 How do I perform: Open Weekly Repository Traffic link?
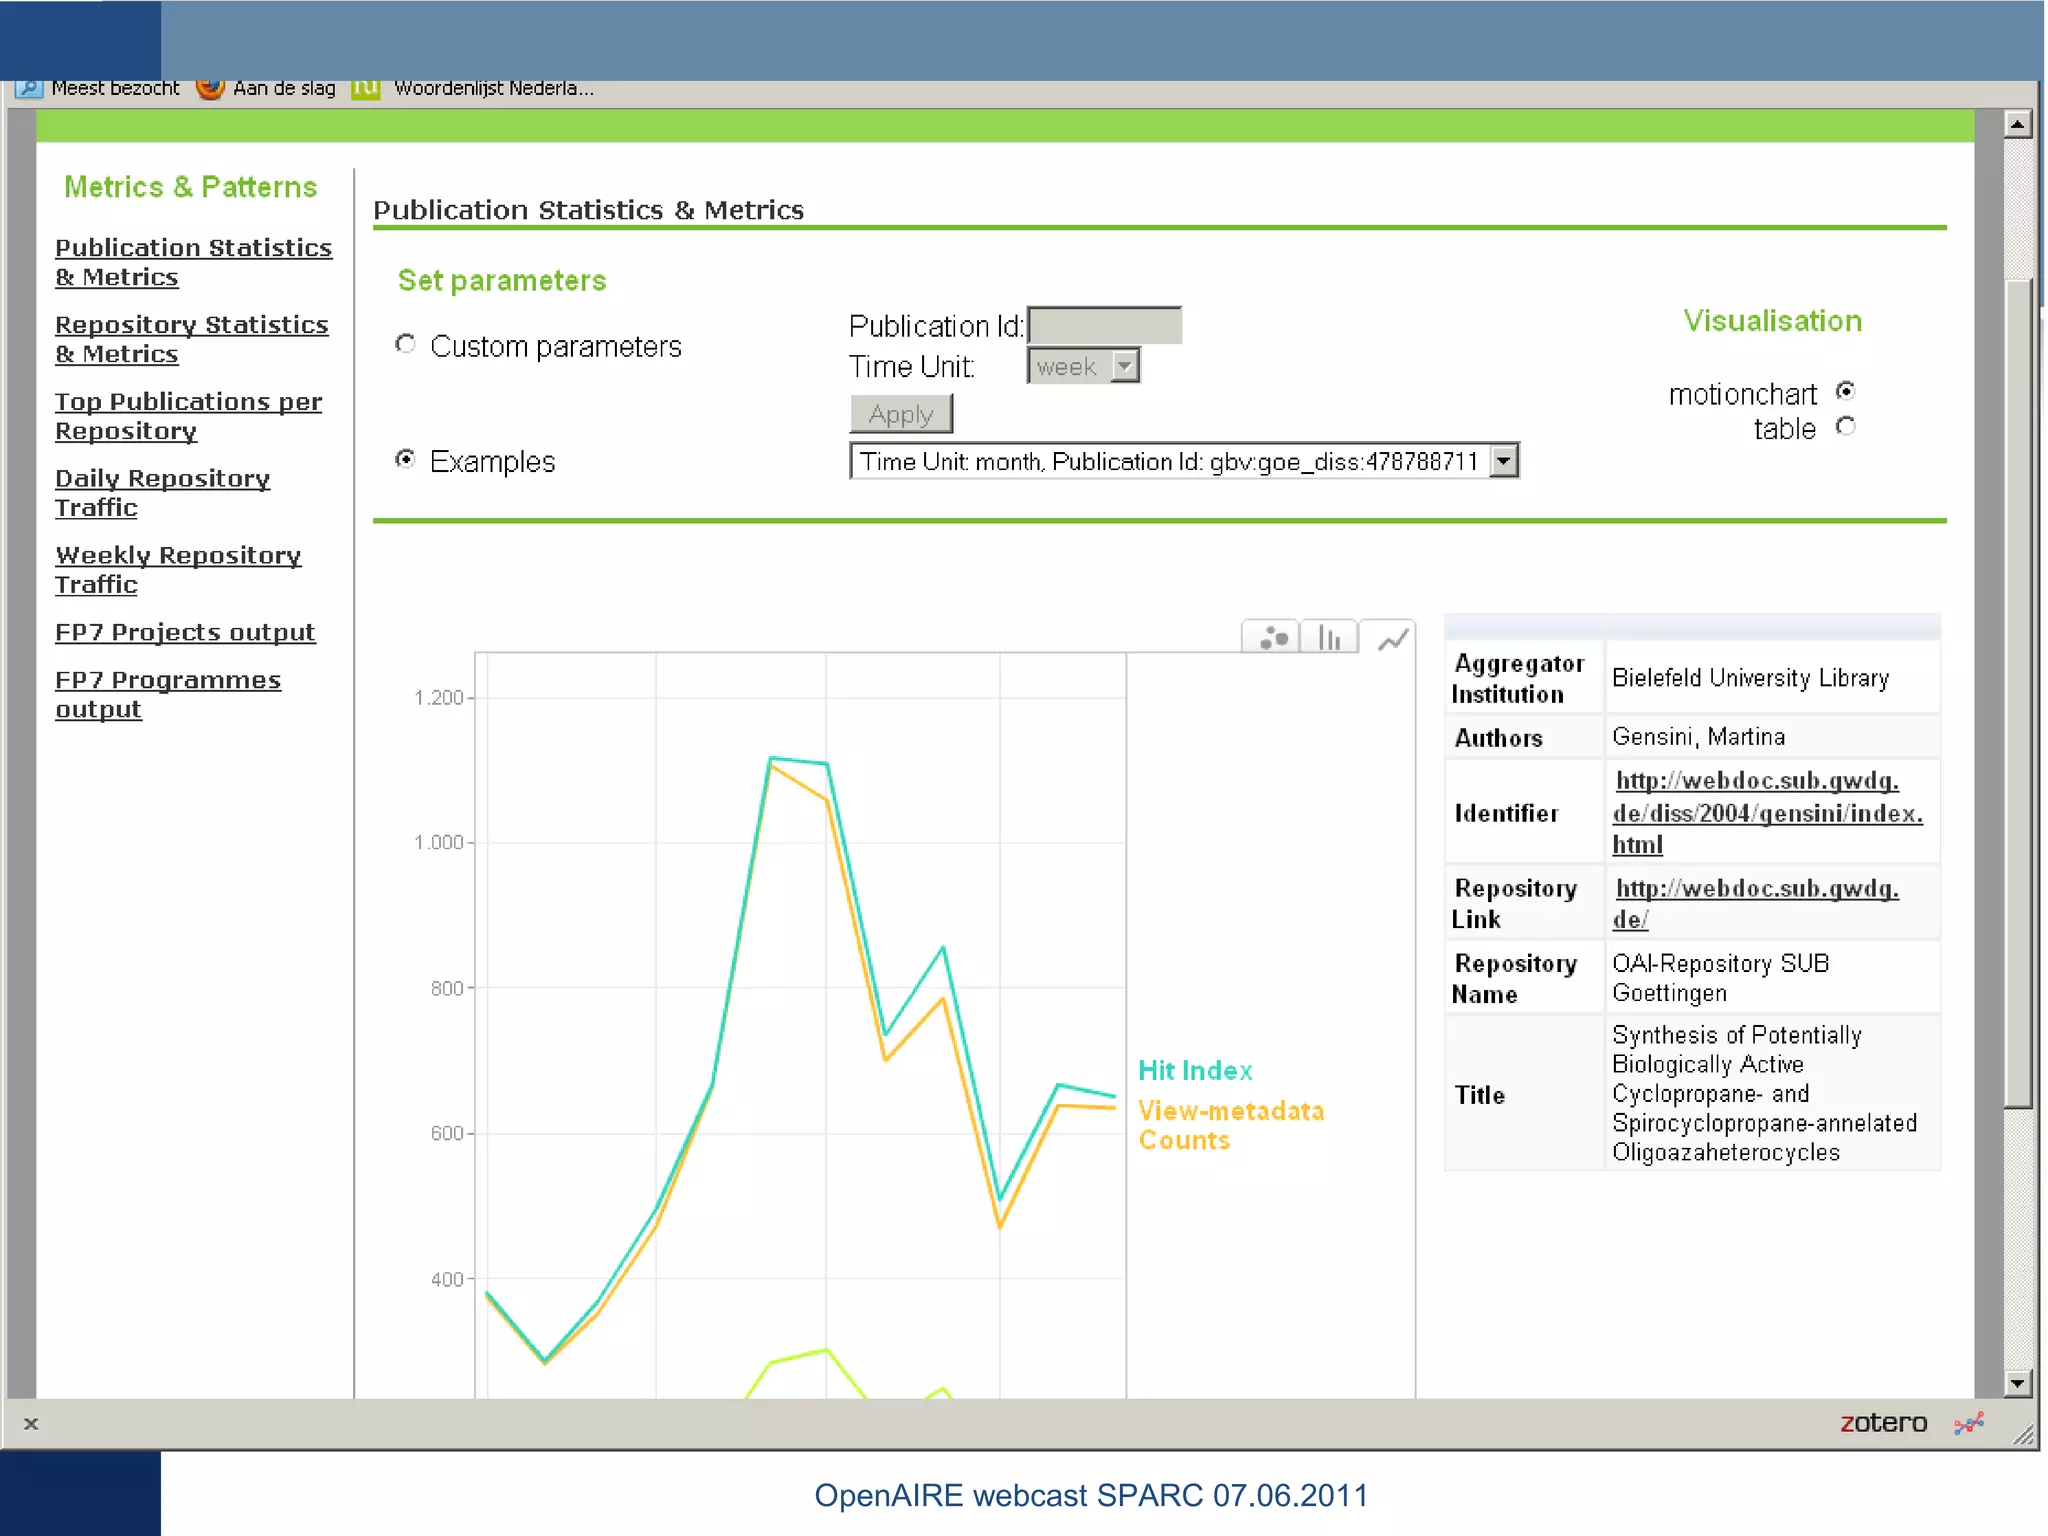click(178, 570)
